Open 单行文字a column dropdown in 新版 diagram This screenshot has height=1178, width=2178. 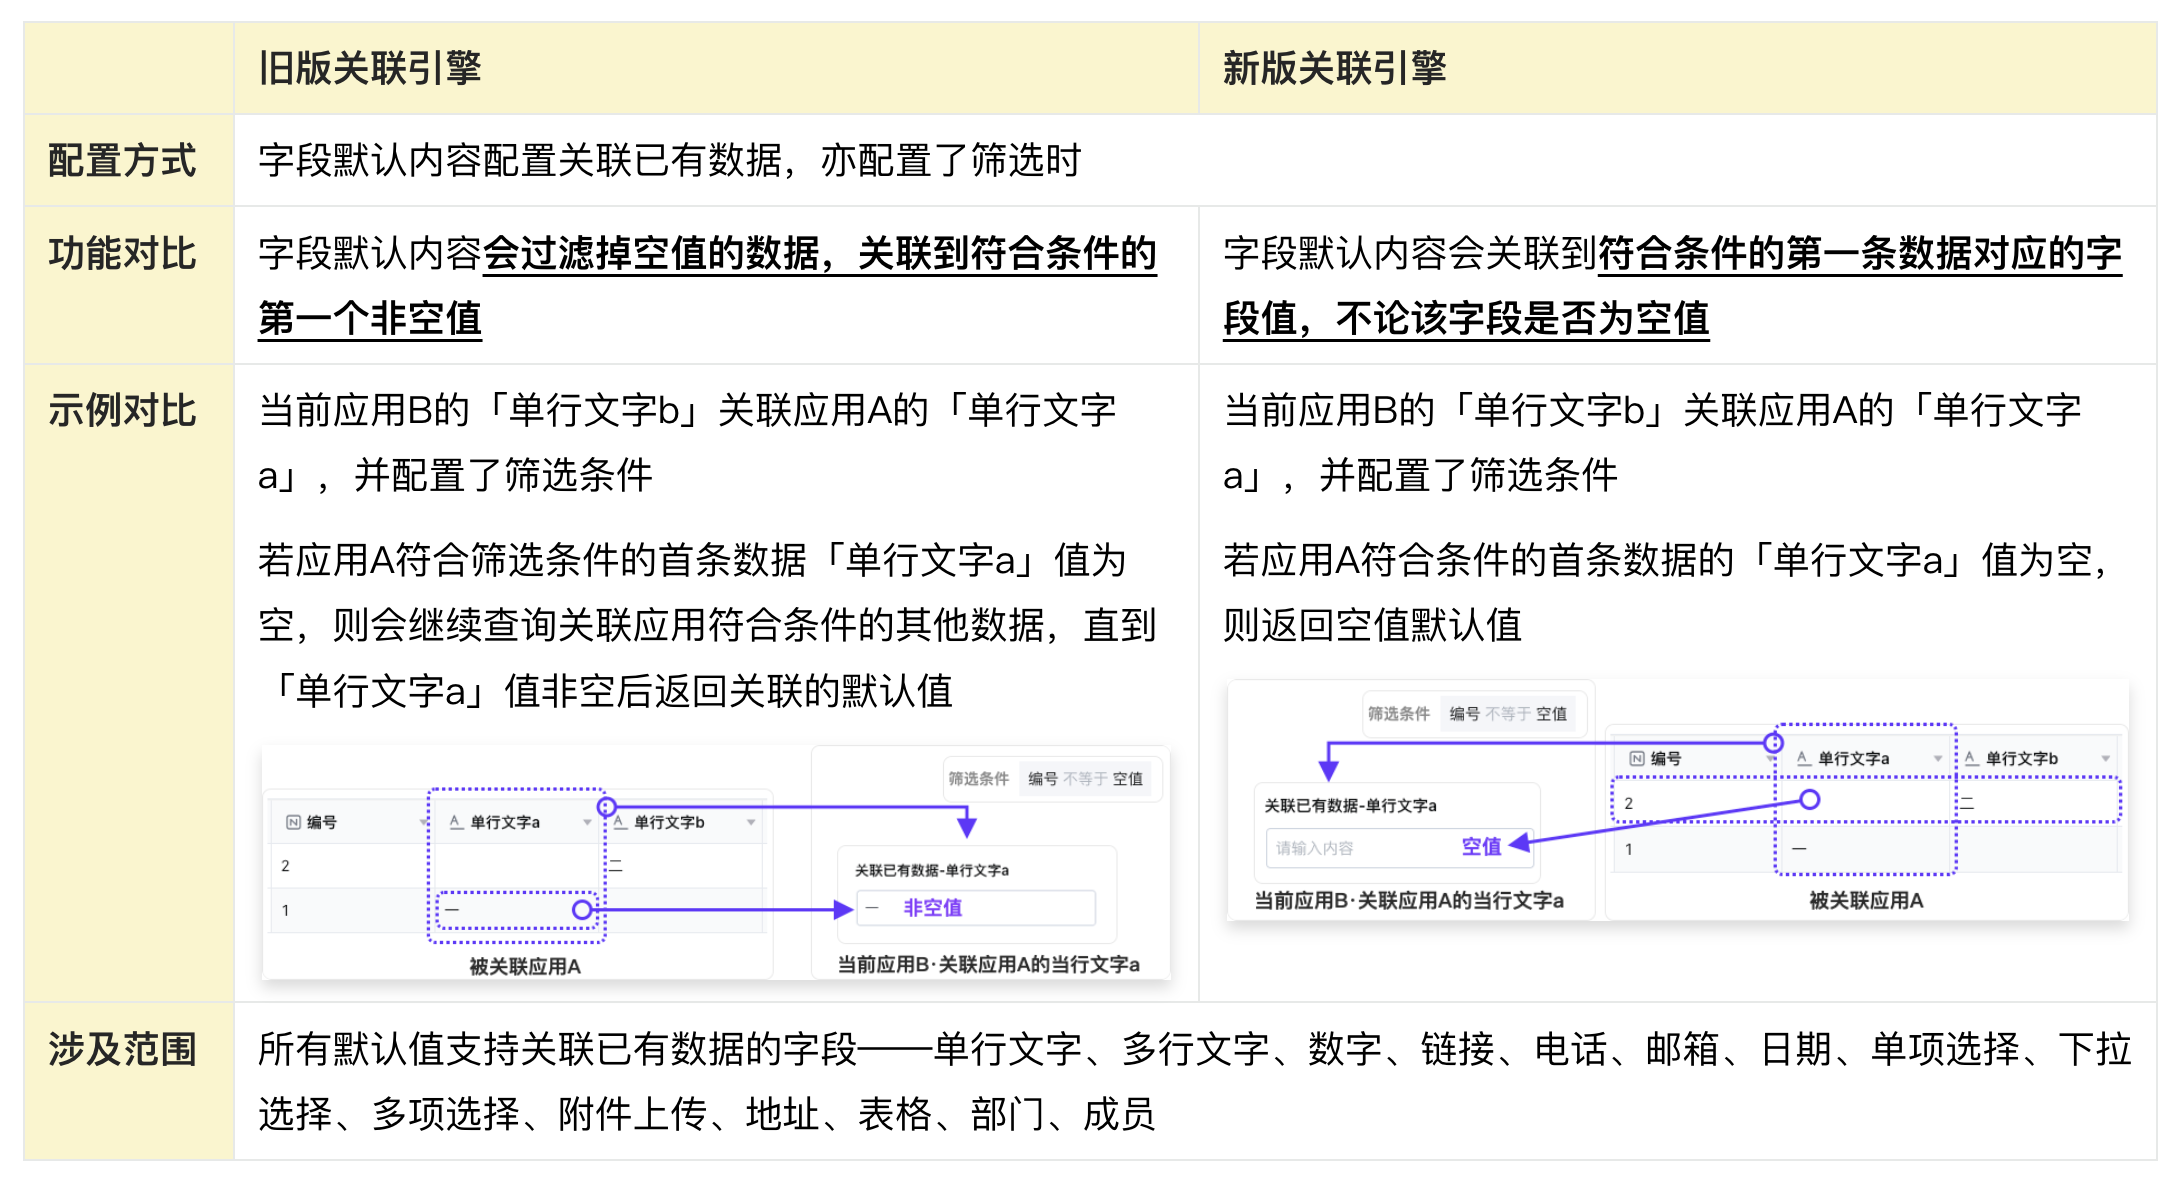1938,758
